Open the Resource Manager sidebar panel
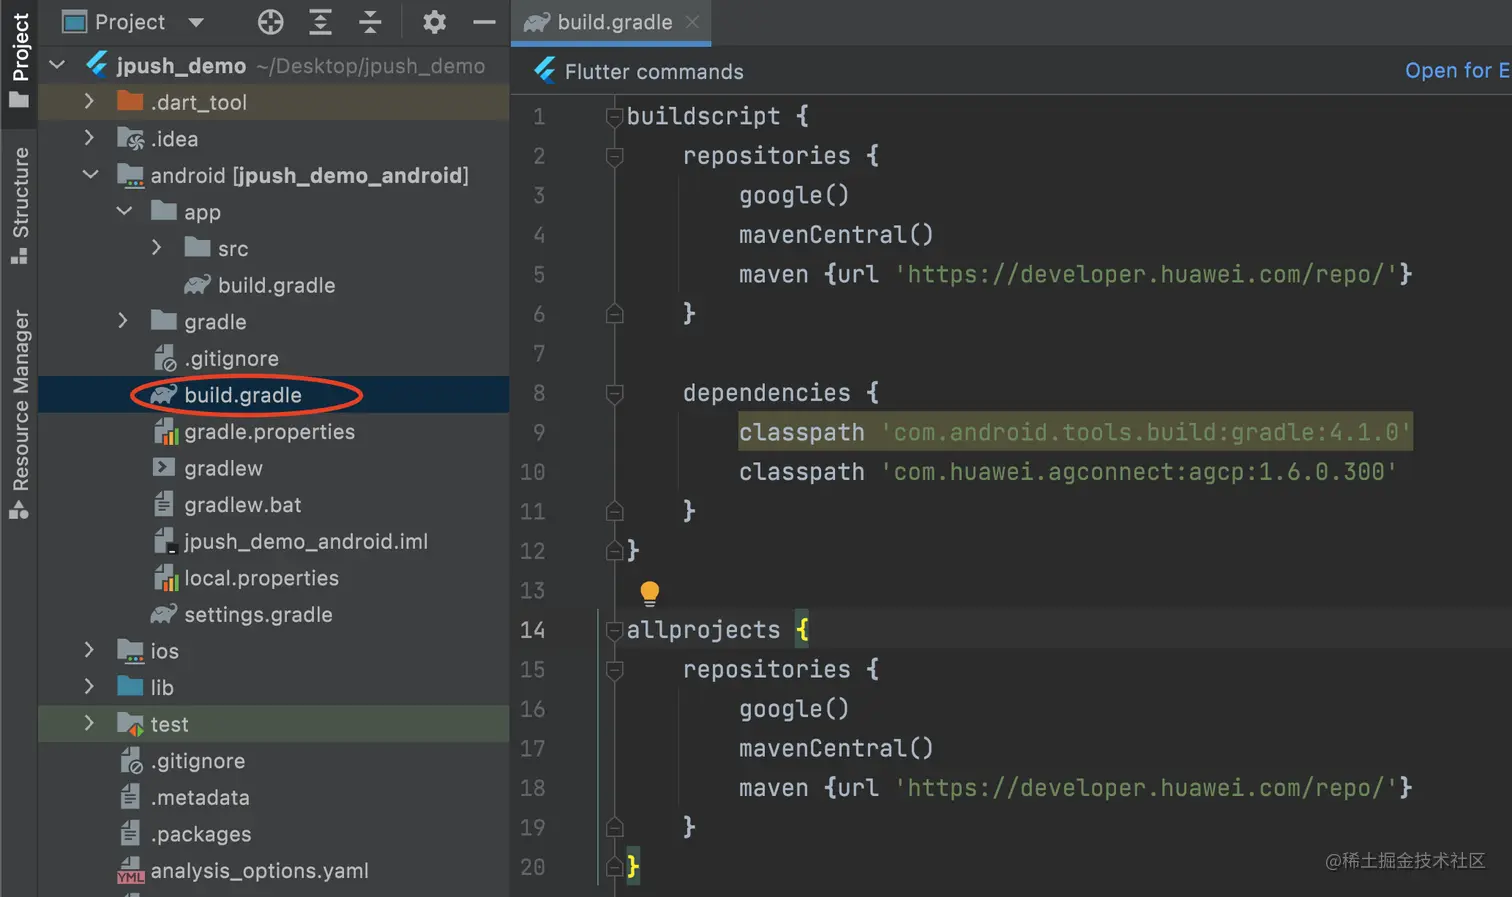 [18, 410]
